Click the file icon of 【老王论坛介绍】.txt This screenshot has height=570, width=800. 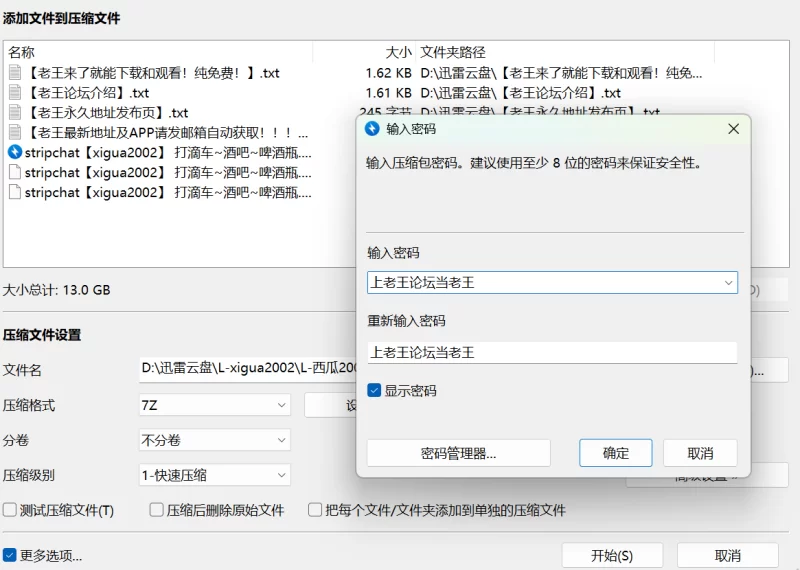click(x=15, y=92)
